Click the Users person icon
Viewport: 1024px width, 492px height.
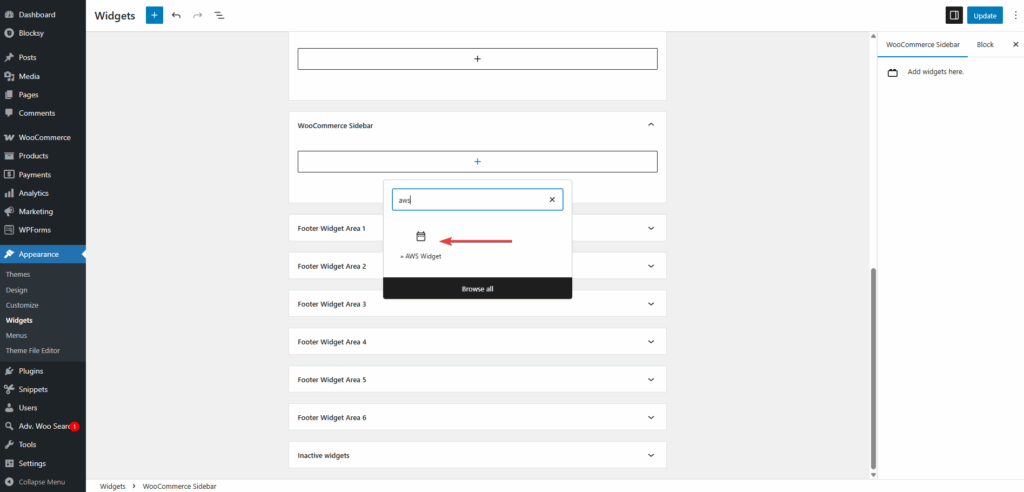pyautogui.click(x=9, y=408)
